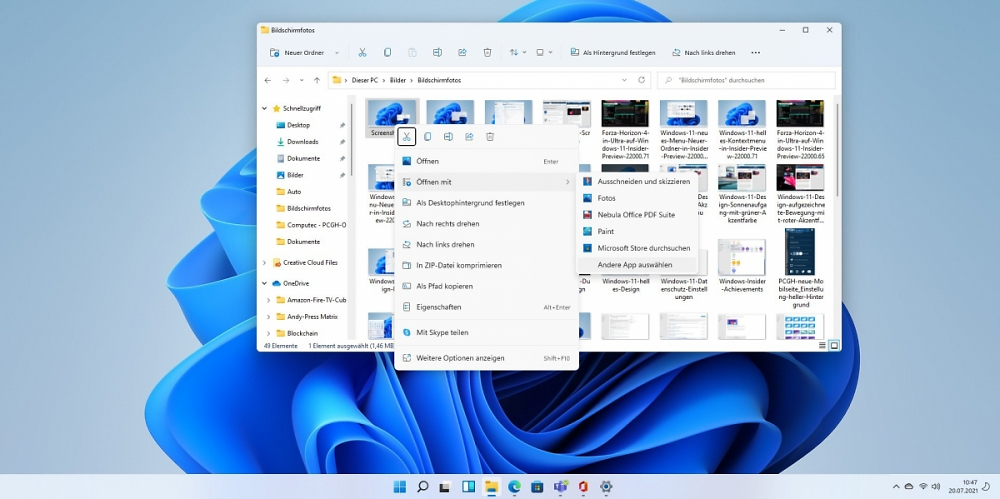
Task: Go up one folder level arrow
Action: 317,80
